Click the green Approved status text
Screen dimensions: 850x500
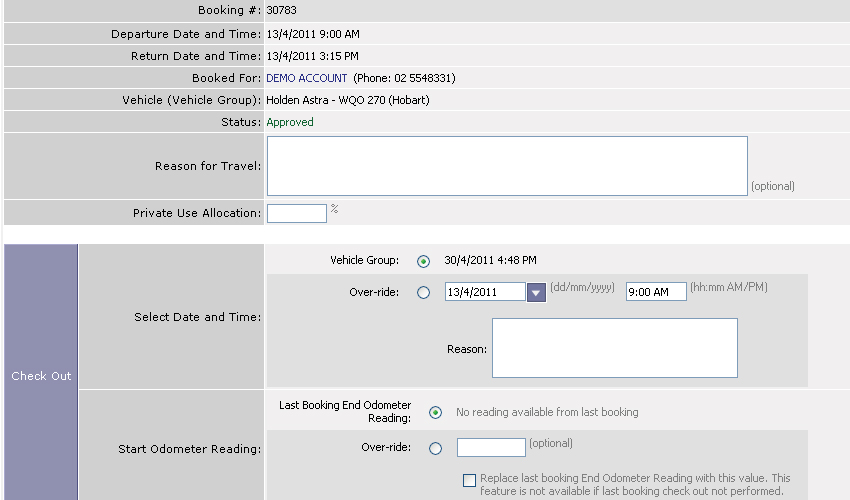[290, 122]
